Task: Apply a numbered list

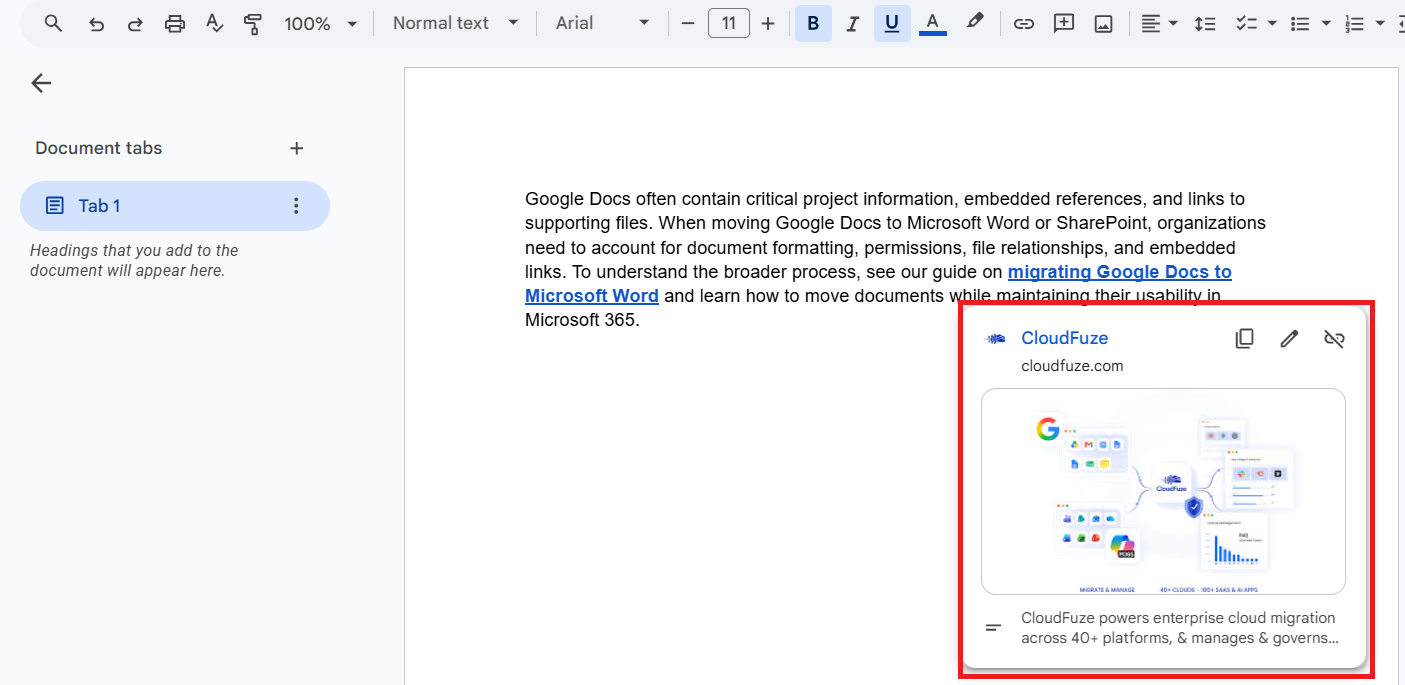Action: pos(1354,23)
